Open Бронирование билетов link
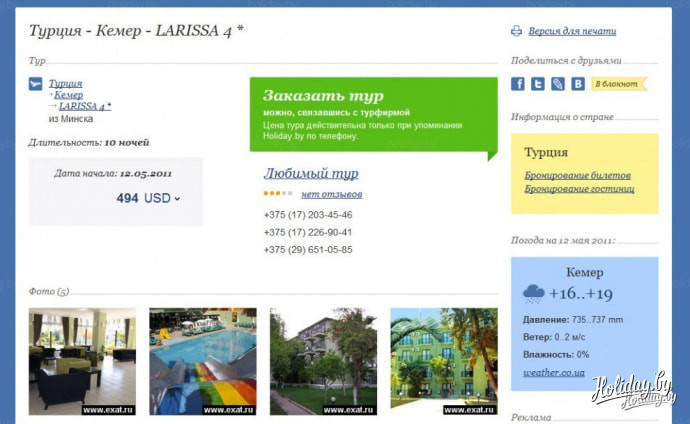The image size is (690, 424). pos(577,175)
